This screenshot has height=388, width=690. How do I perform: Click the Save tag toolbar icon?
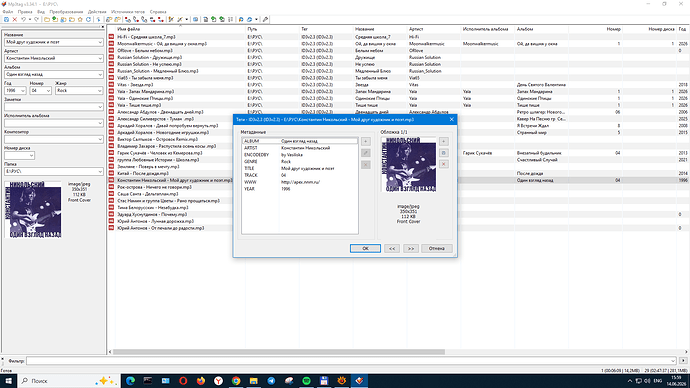point(7,19)
